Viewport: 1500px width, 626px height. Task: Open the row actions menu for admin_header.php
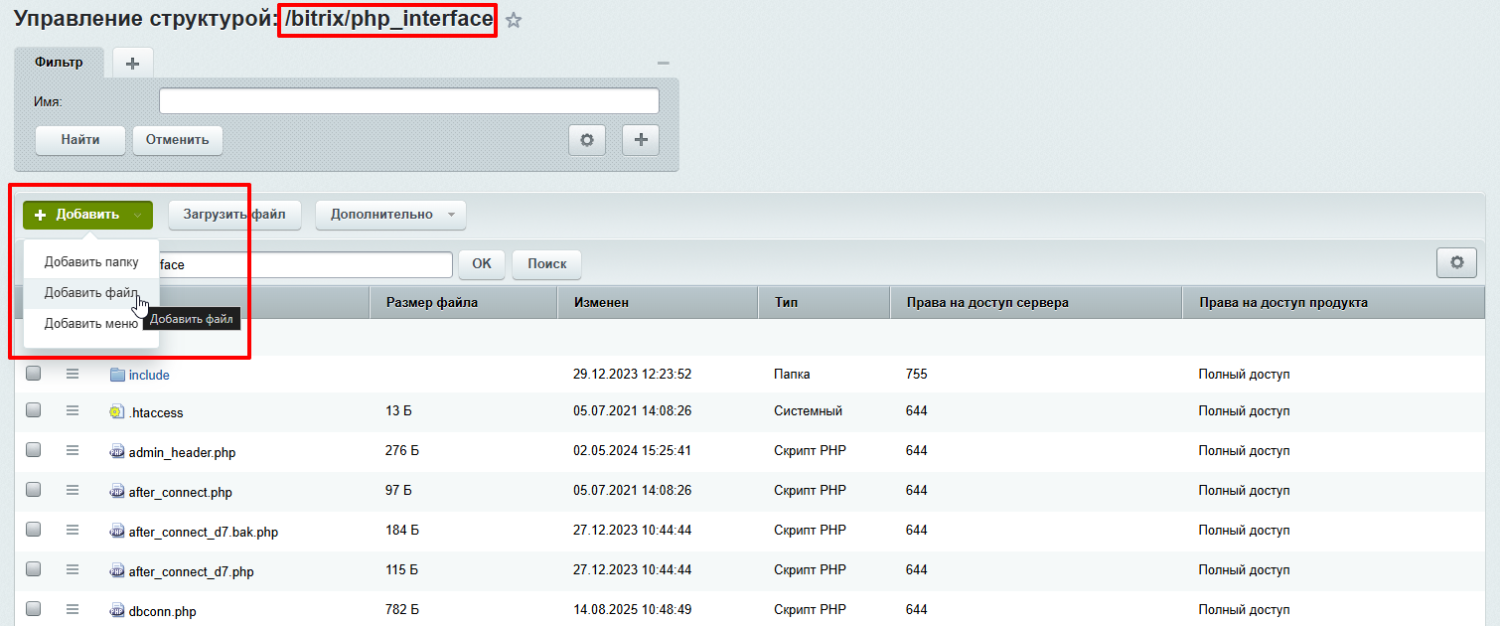72,451
